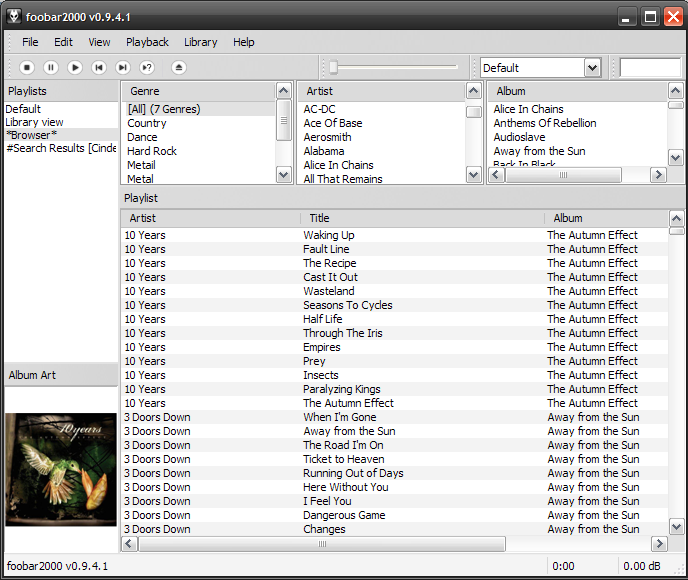Select Anthems Of Rebellion album
The width and height of the screenshot is (688, 580).
tap(578, 123)
